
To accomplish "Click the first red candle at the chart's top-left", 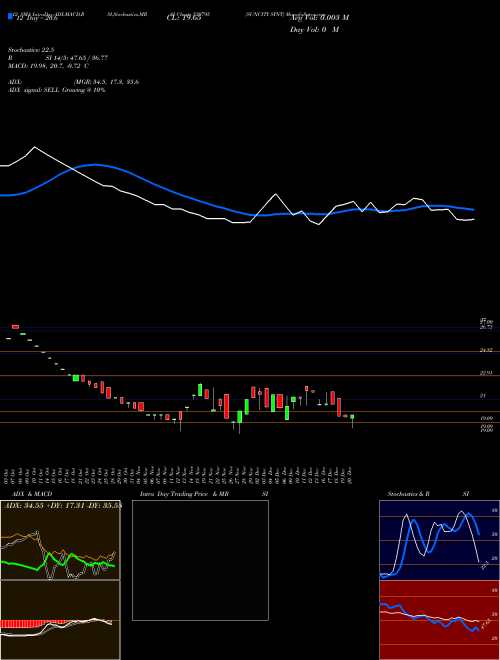I will point(16,327).
